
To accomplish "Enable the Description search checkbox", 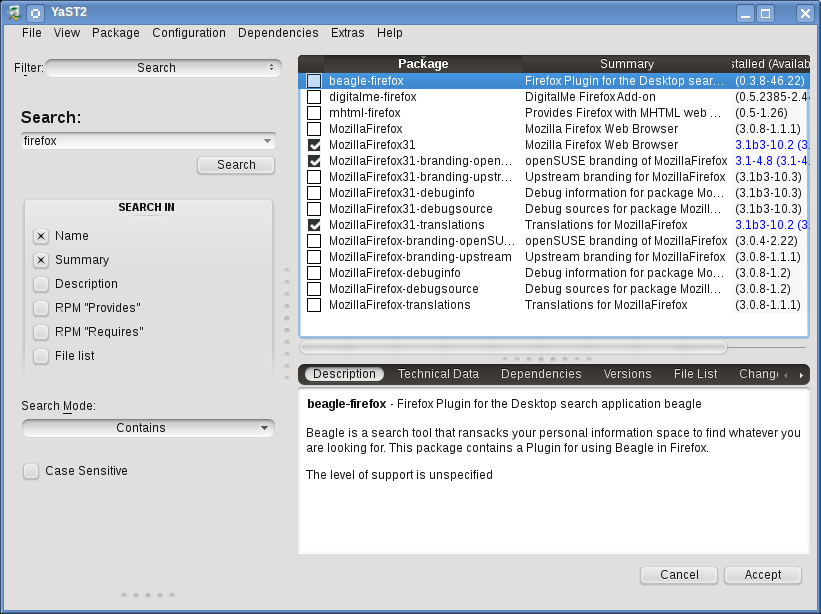I will [41, 284].
